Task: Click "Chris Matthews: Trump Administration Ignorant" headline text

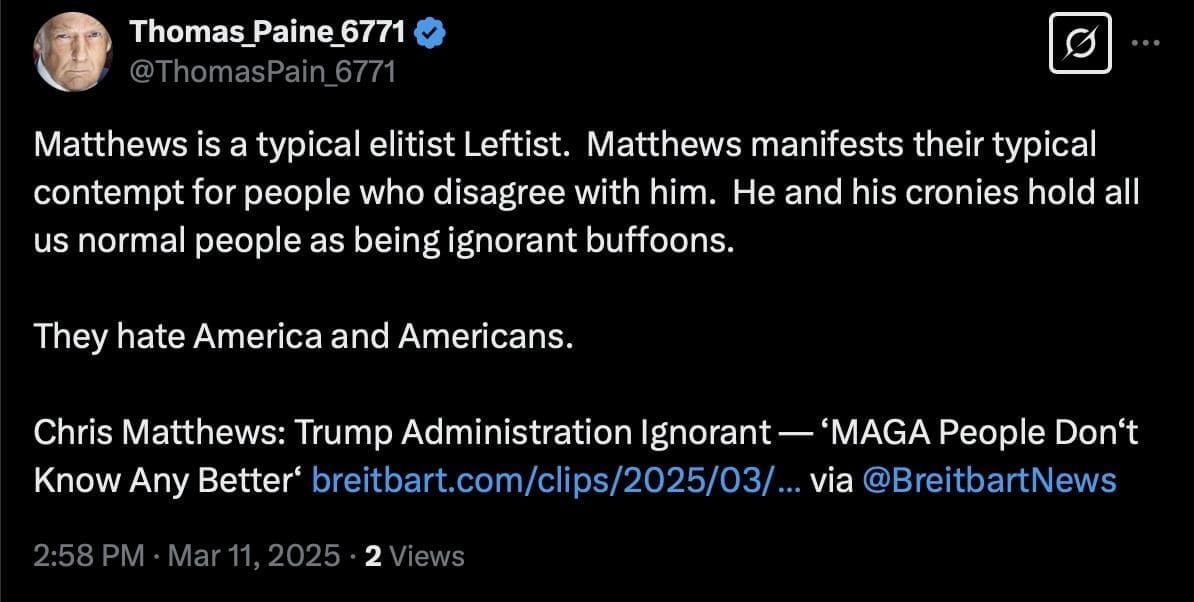Action: point(397,432)
